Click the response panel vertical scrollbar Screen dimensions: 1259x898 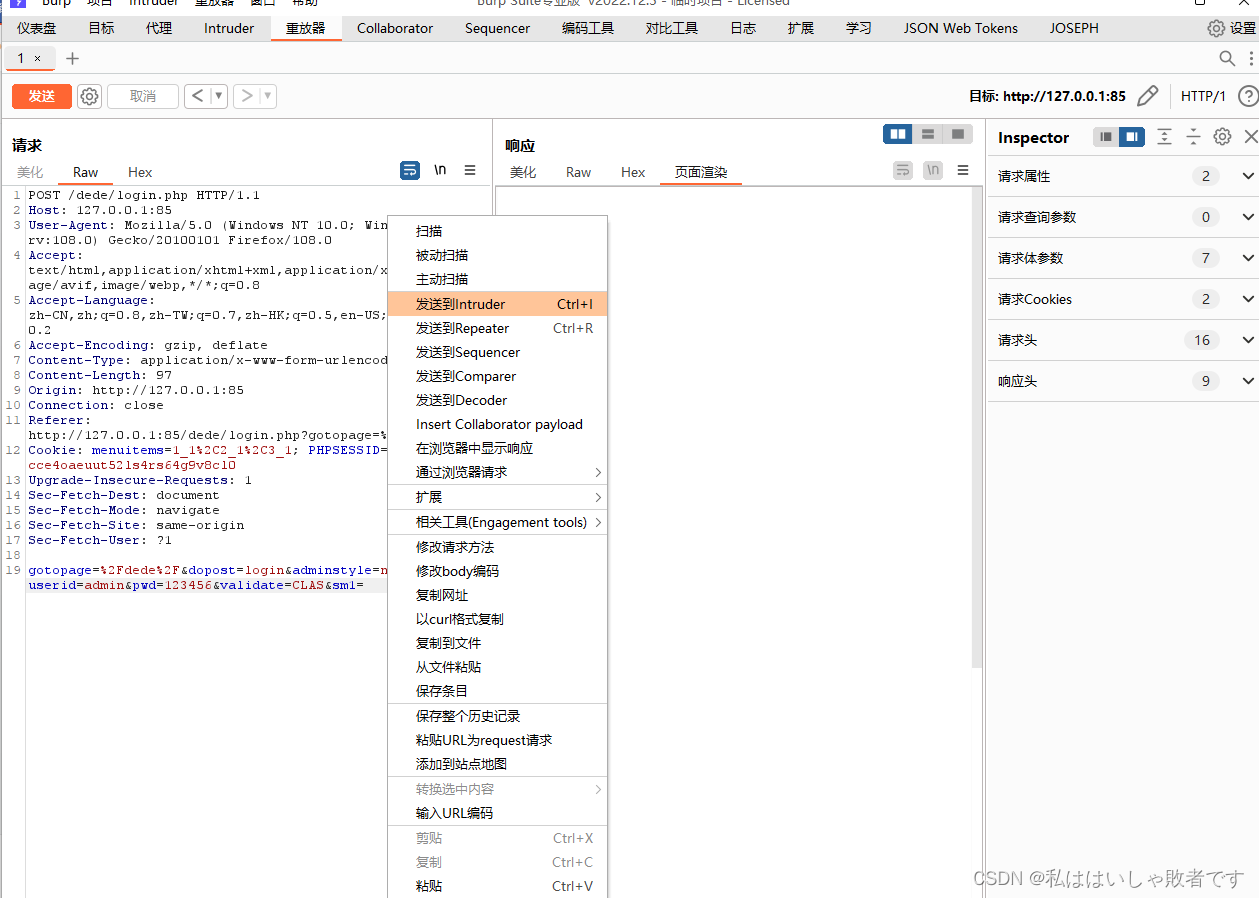977,427
